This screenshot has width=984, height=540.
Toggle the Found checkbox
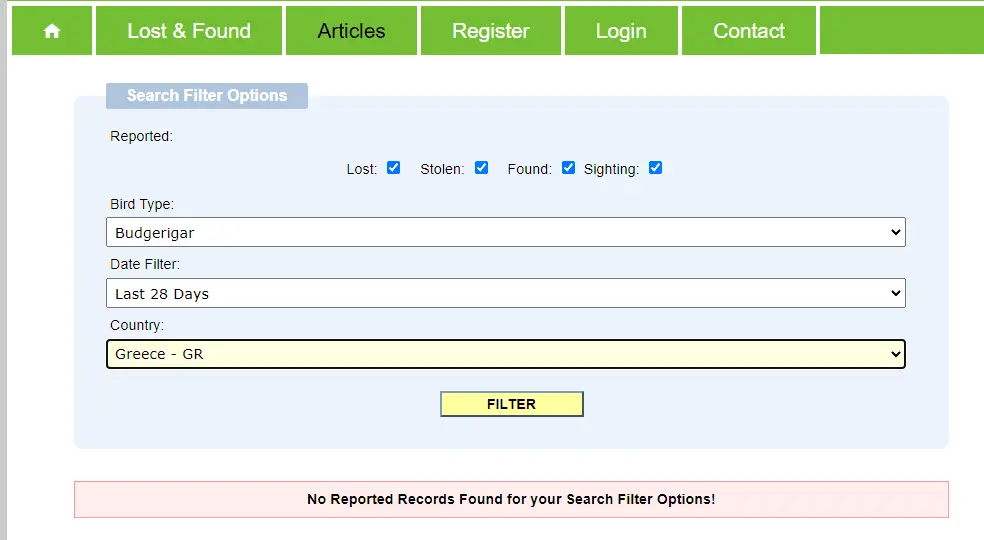click(569, 168)
